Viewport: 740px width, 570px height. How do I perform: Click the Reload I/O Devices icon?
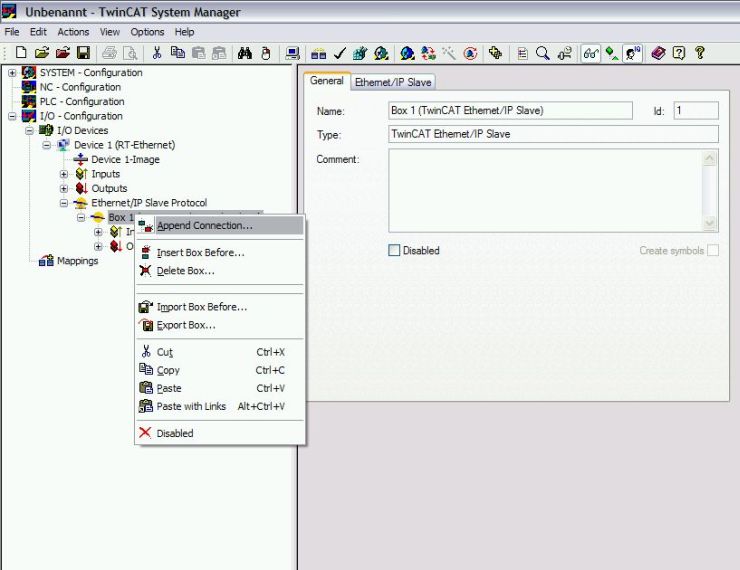click(x=428, y=53)
